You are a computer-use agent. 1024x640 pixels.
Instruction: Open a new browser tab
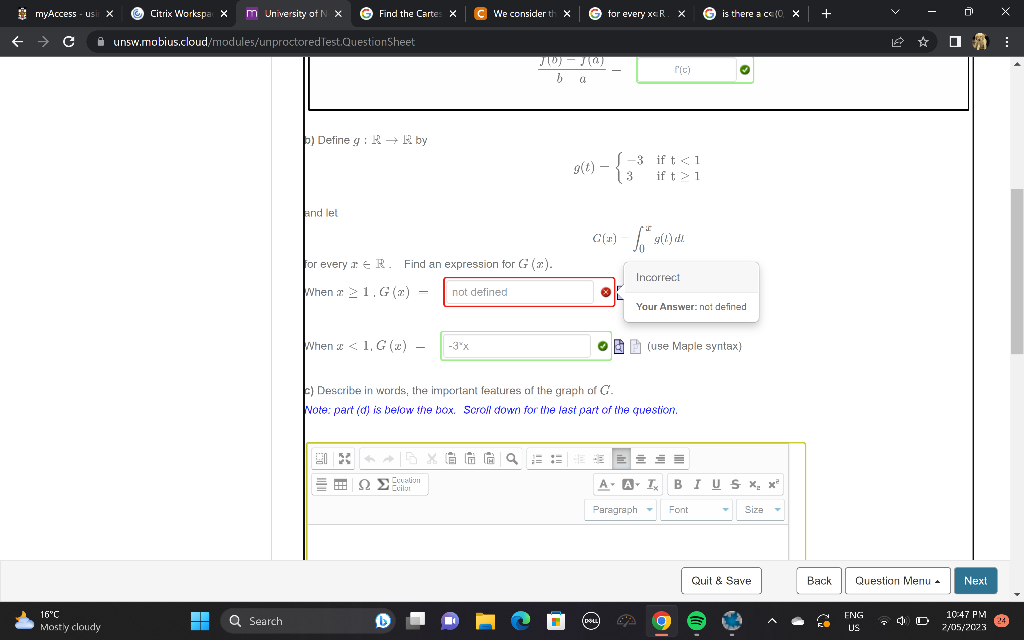point(826,13)
